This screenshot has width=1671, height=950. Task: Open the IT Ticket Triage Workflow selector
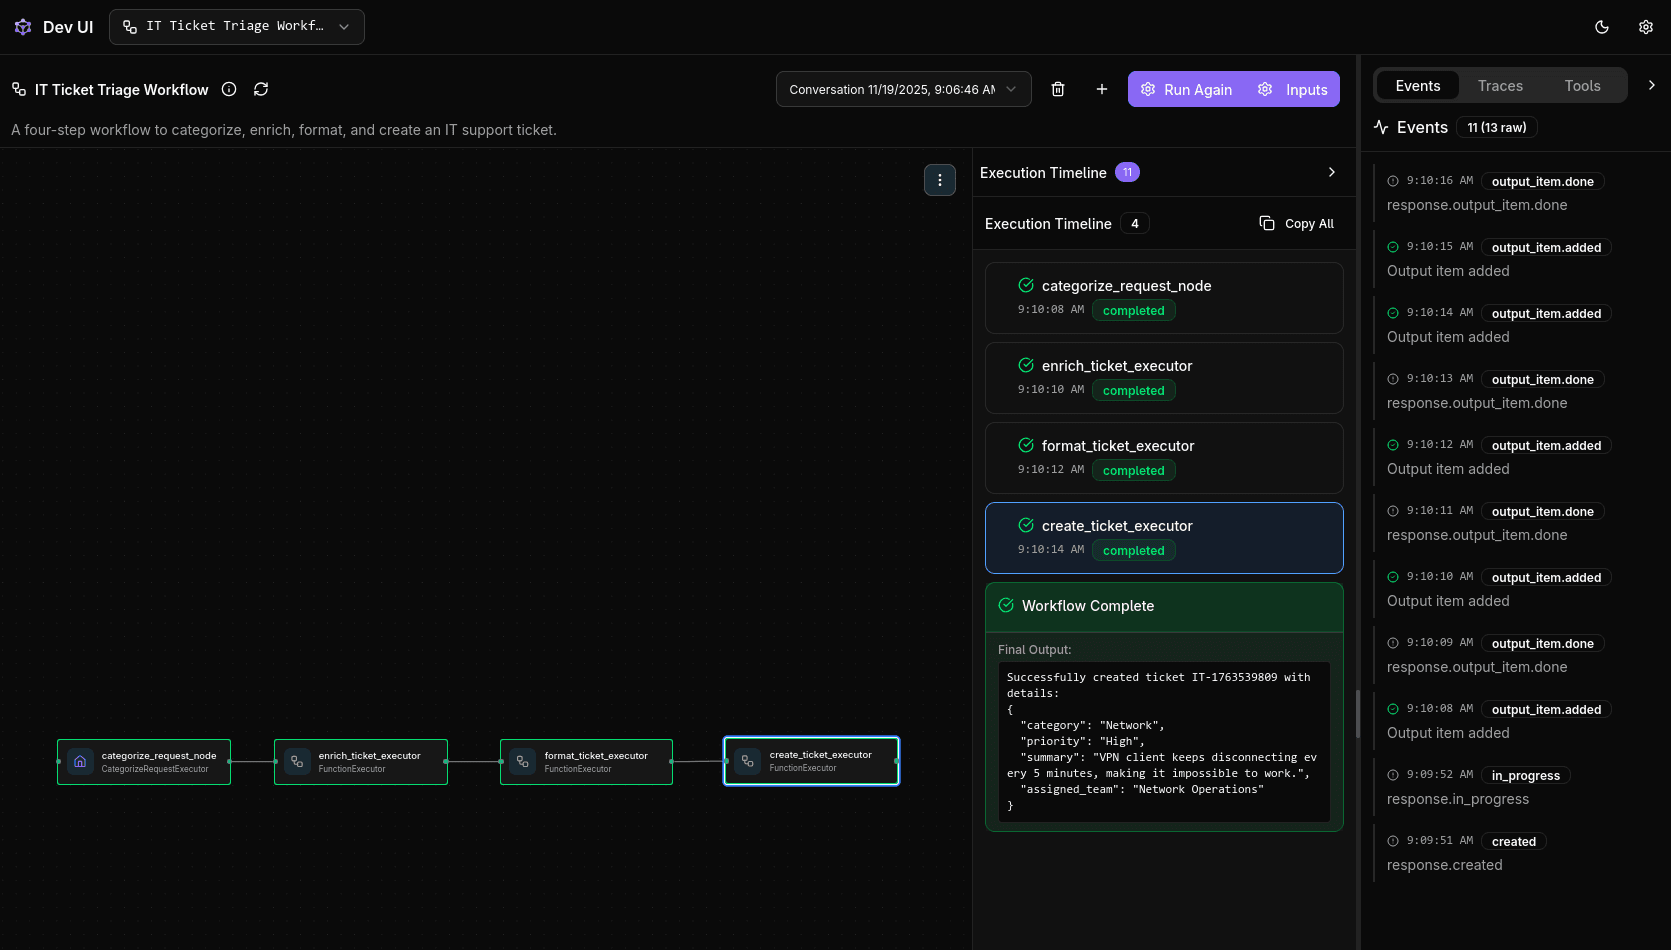click(x=236, y=27)
